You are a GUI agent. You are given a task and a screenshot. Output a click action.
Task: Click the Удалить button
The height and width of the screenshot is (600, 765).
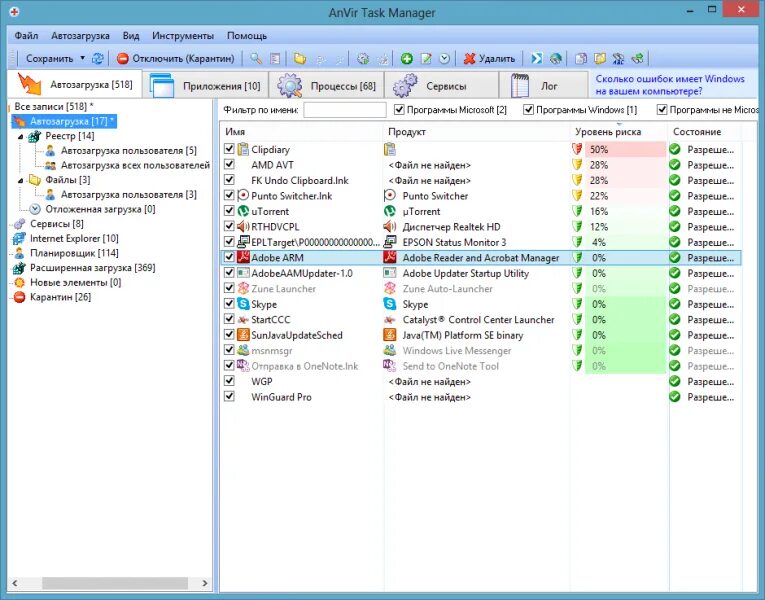[489, 59]
